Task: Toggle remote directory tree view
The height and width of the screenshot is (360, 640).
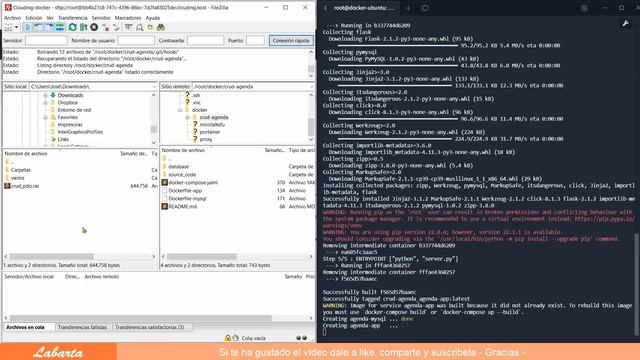Action: point(49,27)
